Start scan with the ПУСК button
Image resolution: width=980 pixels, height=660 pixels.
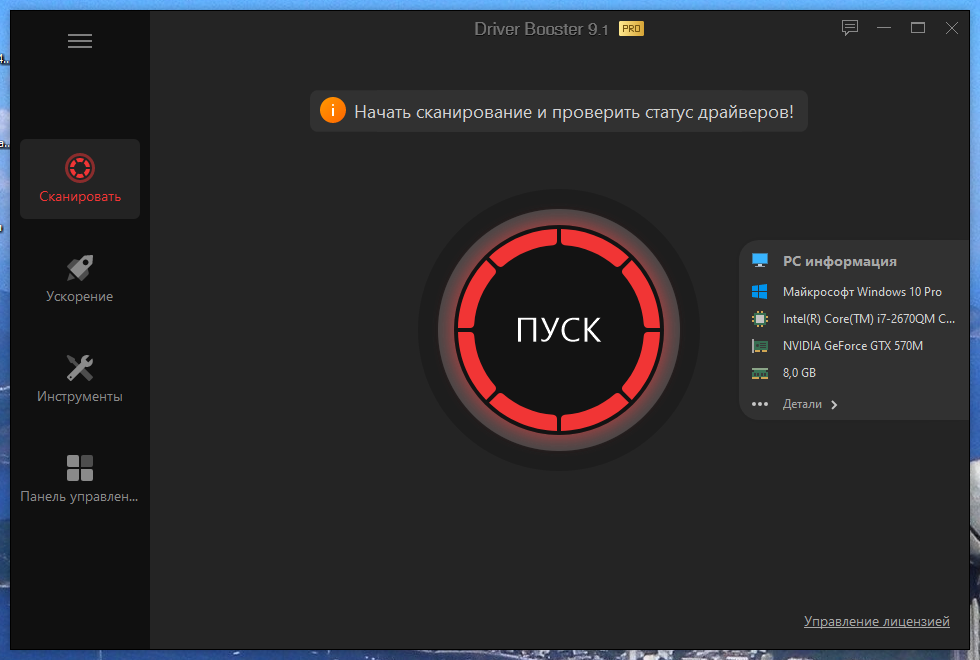559,329
